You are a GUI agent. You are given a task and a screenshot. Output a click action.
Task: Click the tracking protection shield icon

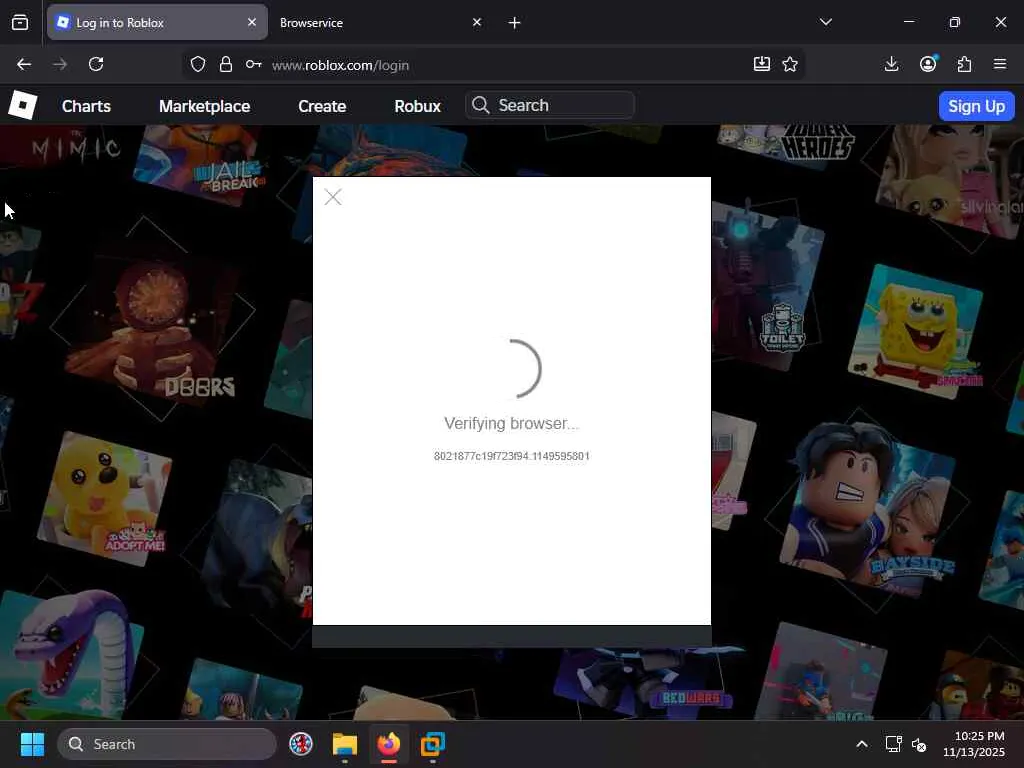click(x=198, y=64)
